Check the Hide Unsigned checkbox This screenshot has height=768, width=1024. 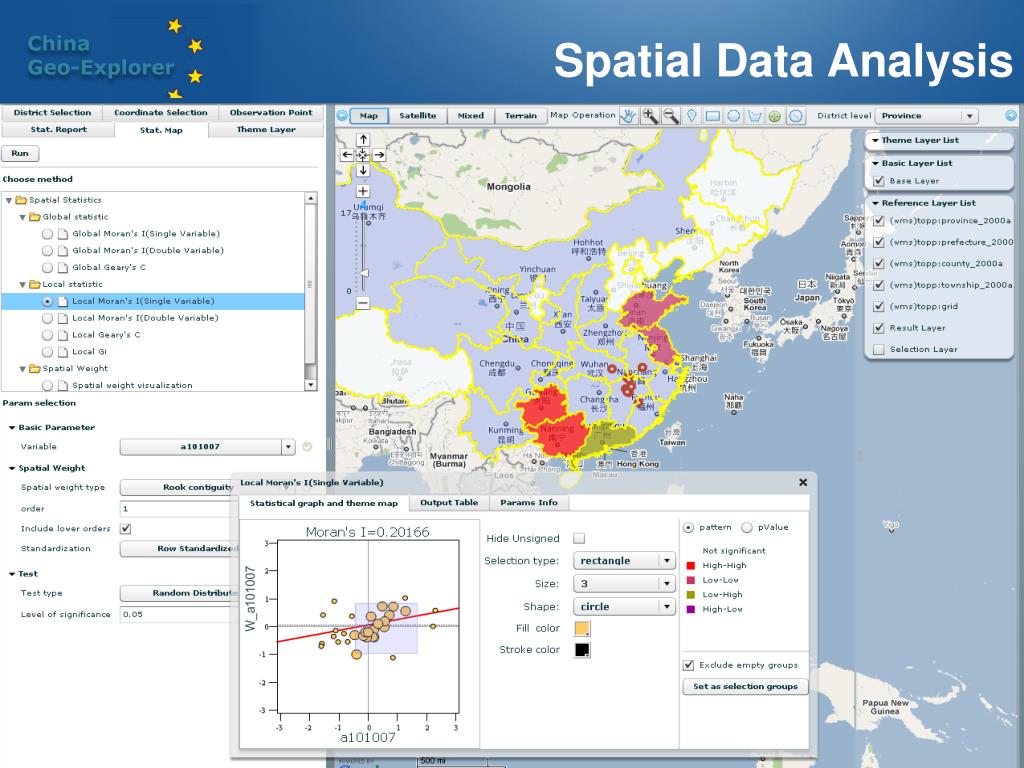579,538
